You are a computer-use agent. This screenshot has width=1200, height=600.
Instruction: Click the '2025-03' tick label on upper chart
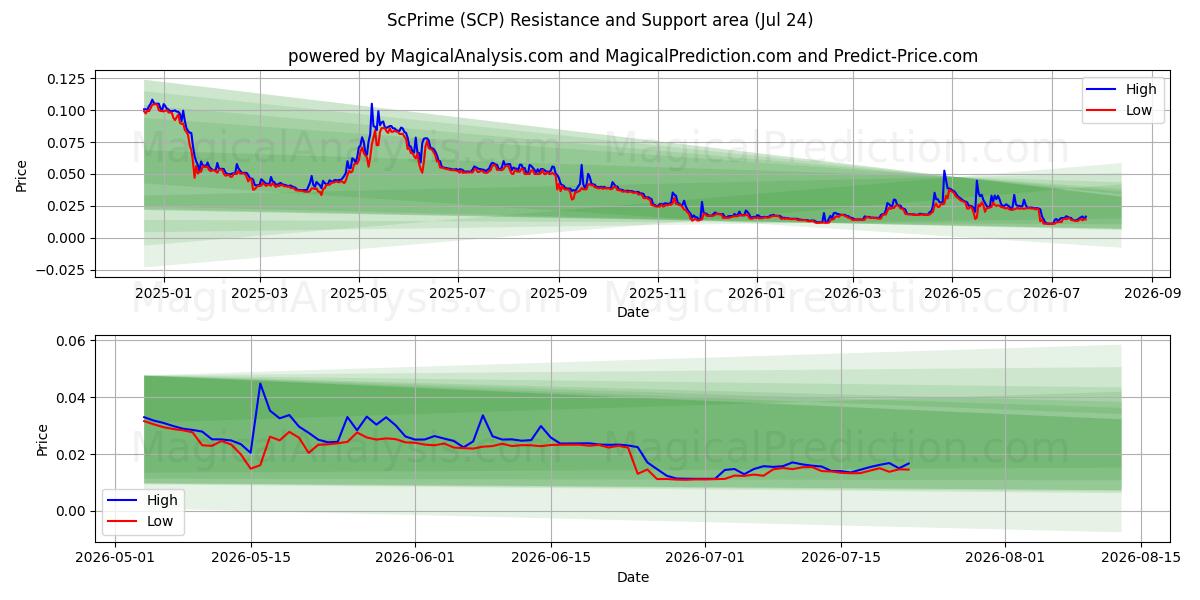[x=260, y=294]
